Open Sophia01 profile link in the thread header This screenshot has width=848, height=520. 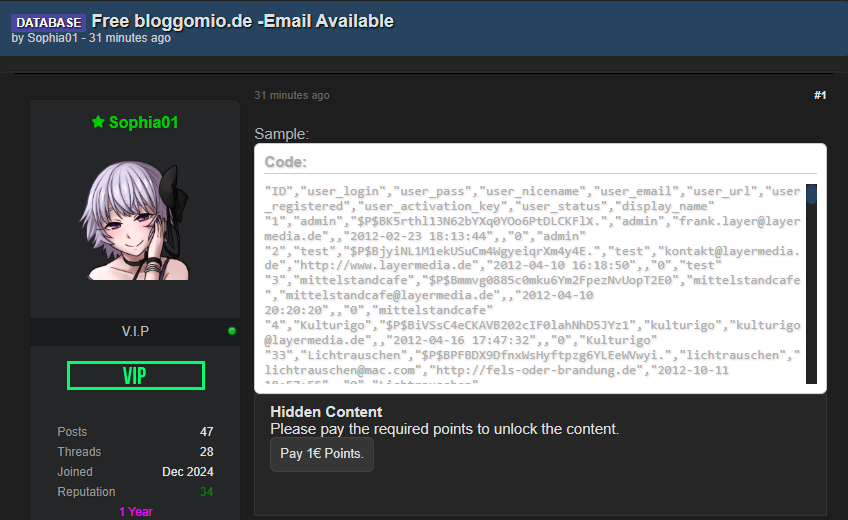pos(52,38)
